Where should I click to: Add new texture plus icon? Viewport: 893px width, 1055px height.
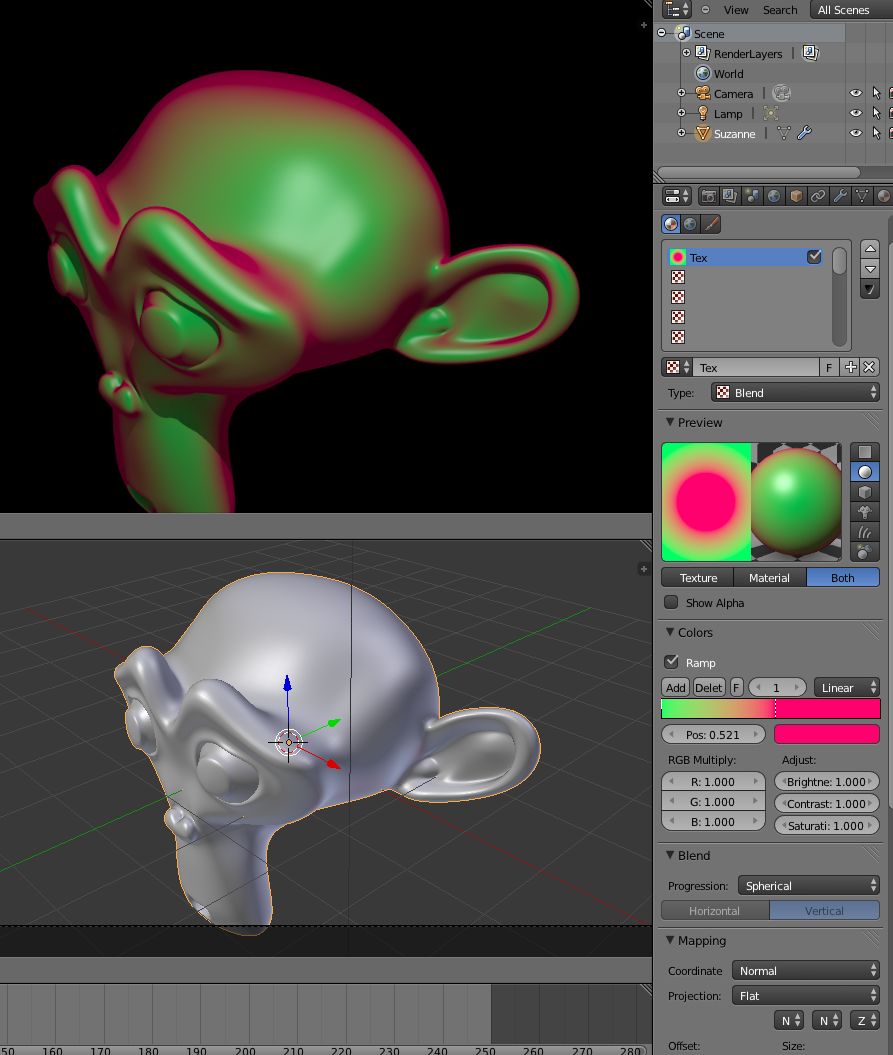tap(851, 367)
